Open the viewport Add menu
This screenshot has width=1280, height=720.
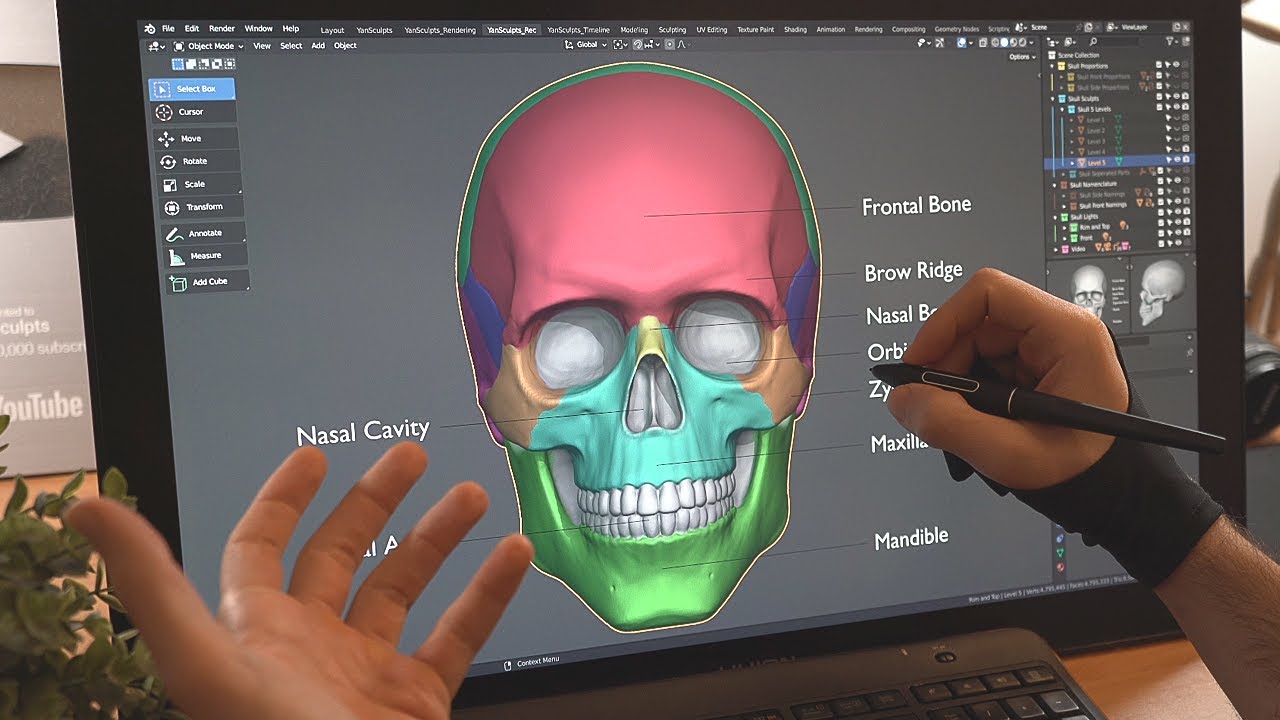coord(318,46)
